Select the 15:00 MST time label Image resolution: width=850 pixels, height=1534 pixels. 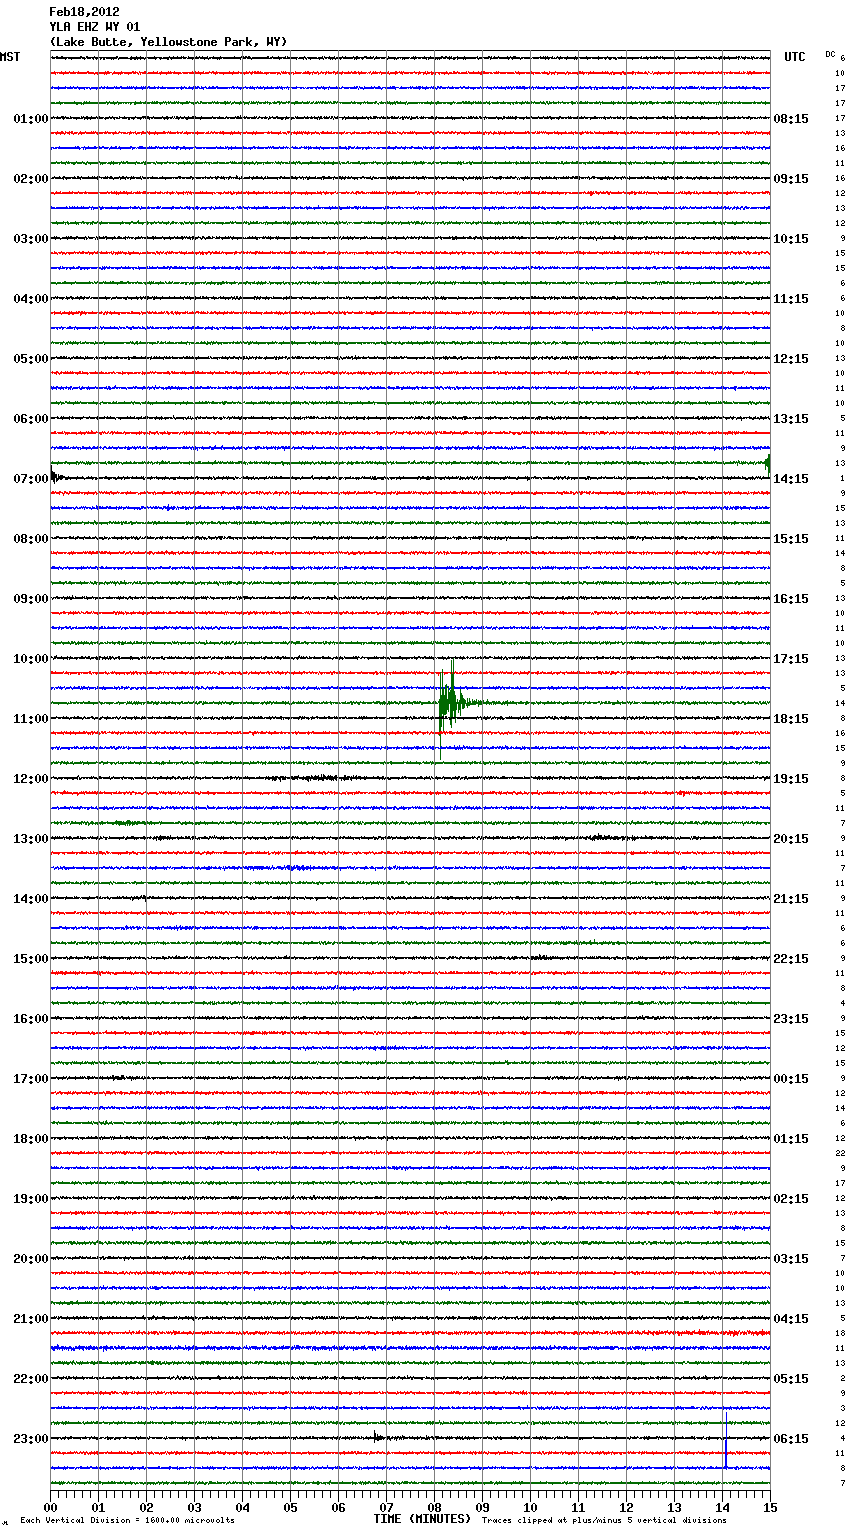[x=31, y=959]
